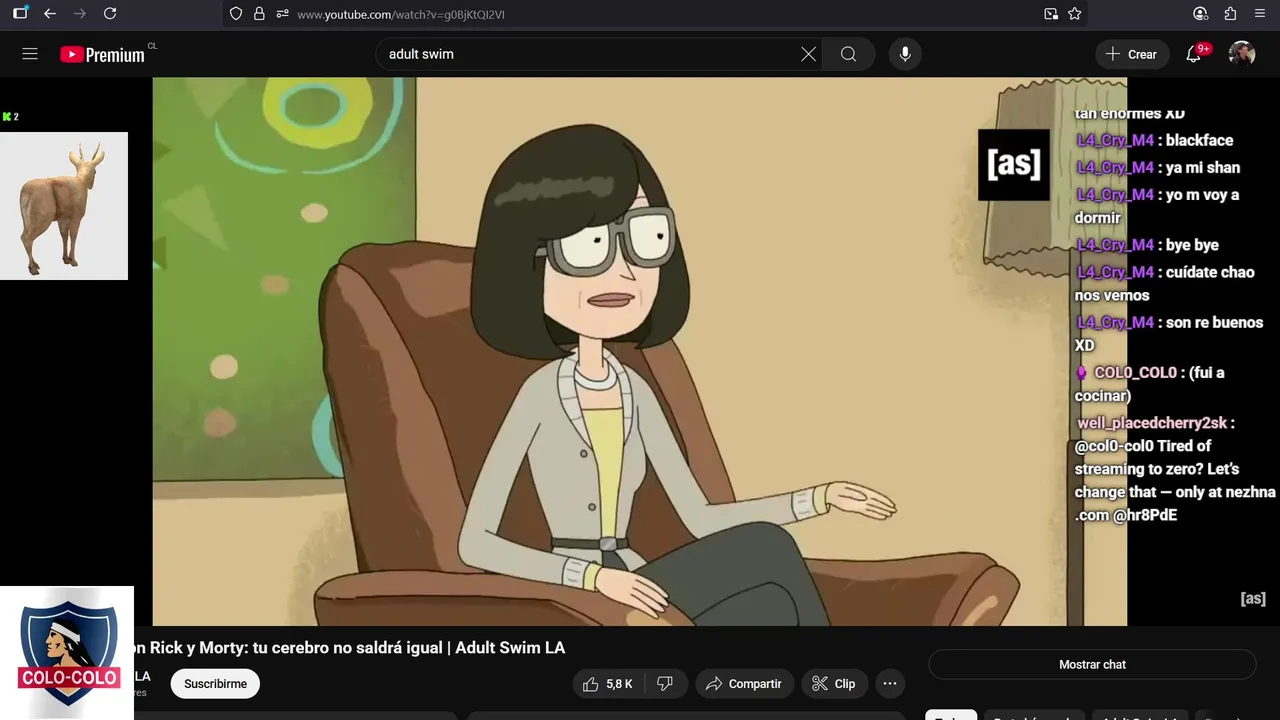View site security padlock info
1280x720 pixels.
[x=259, y=14]
